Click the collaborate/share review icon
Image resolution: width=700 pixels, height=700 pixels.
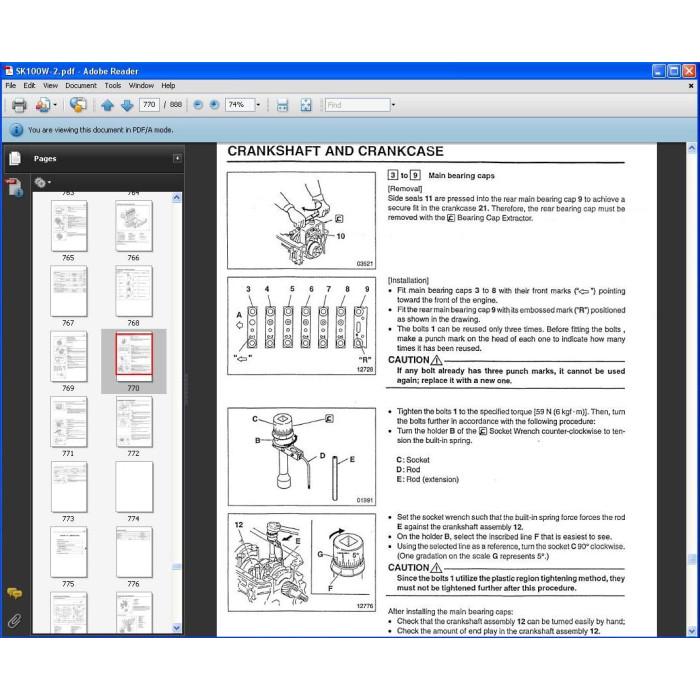point(78,105)
